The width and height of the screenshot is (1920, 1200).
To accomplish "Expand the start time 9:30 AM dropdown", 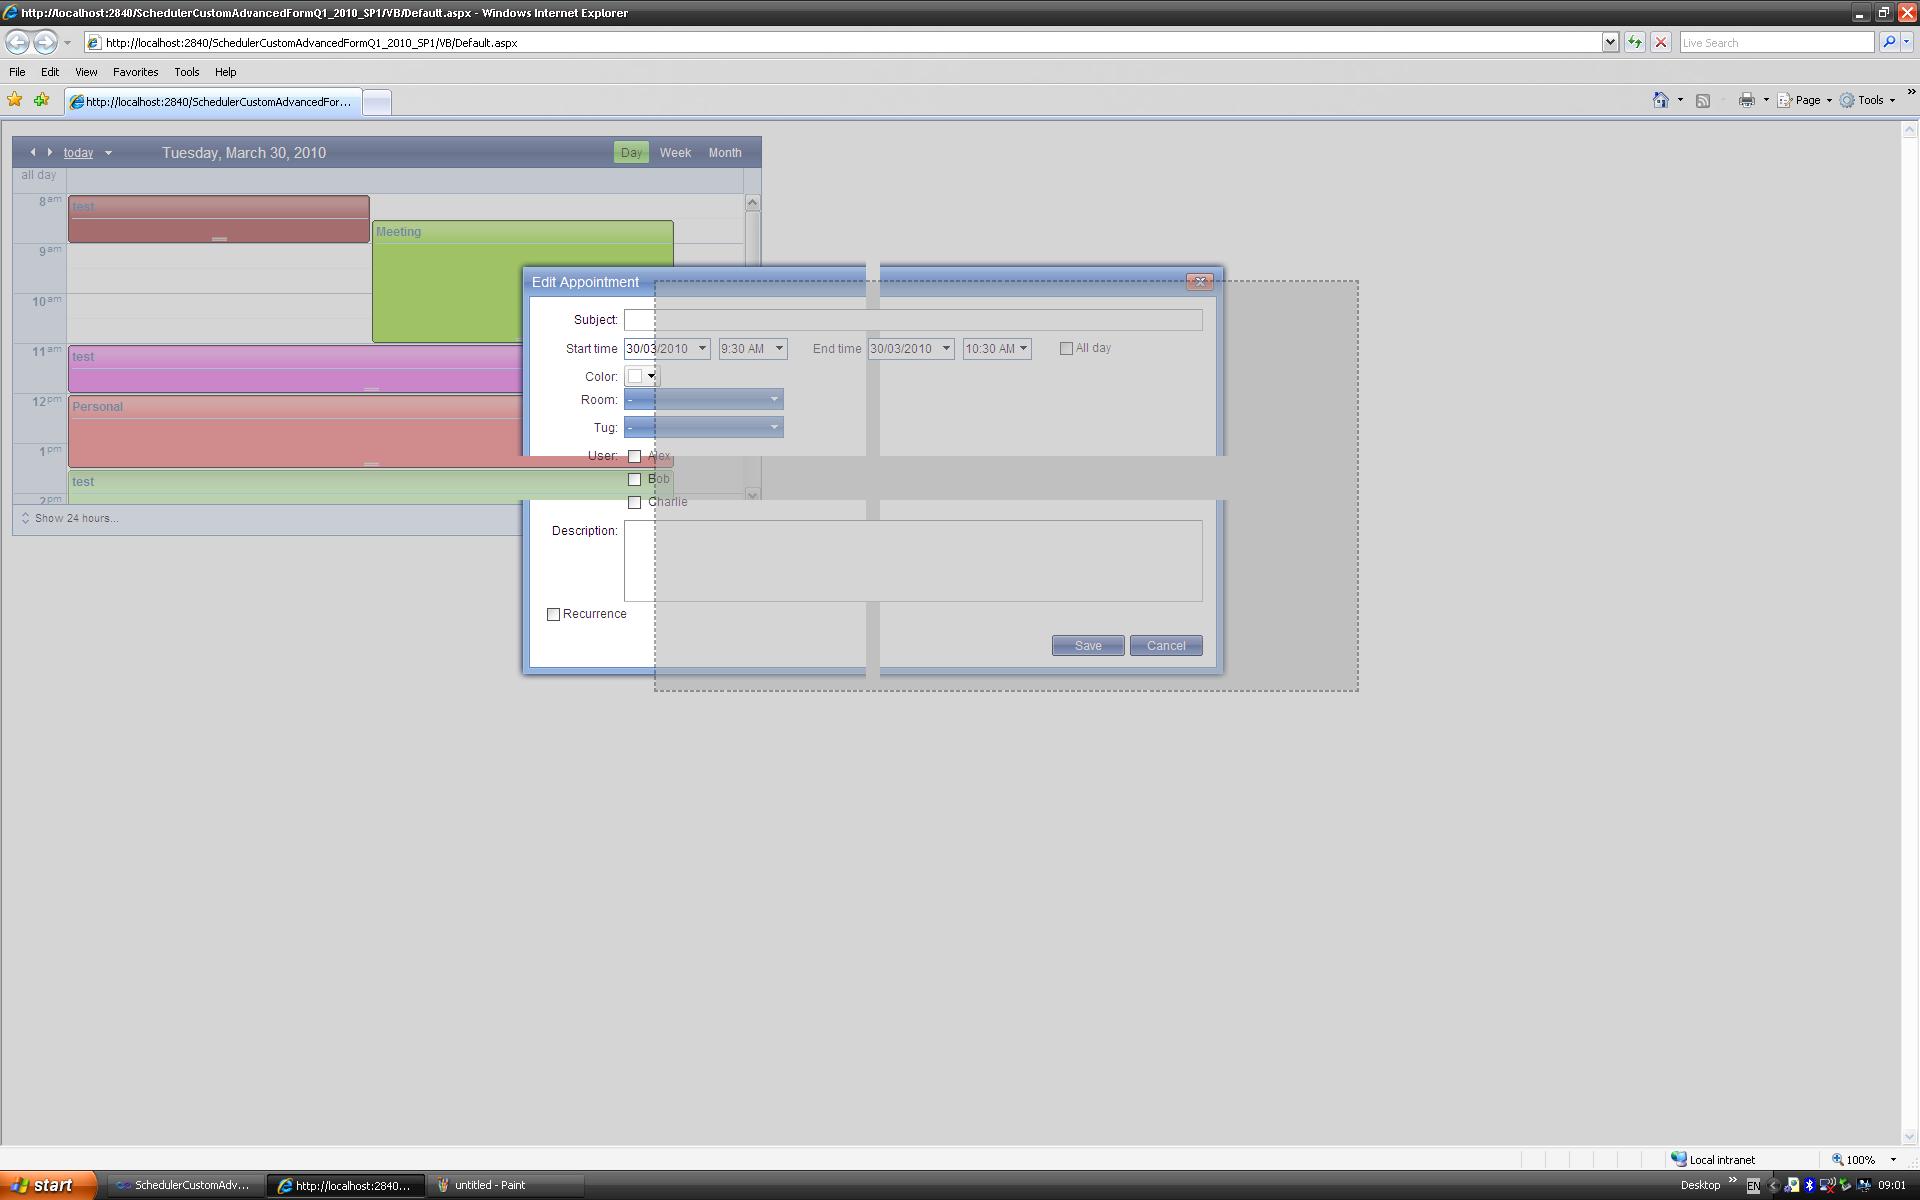I will [778, 348].
